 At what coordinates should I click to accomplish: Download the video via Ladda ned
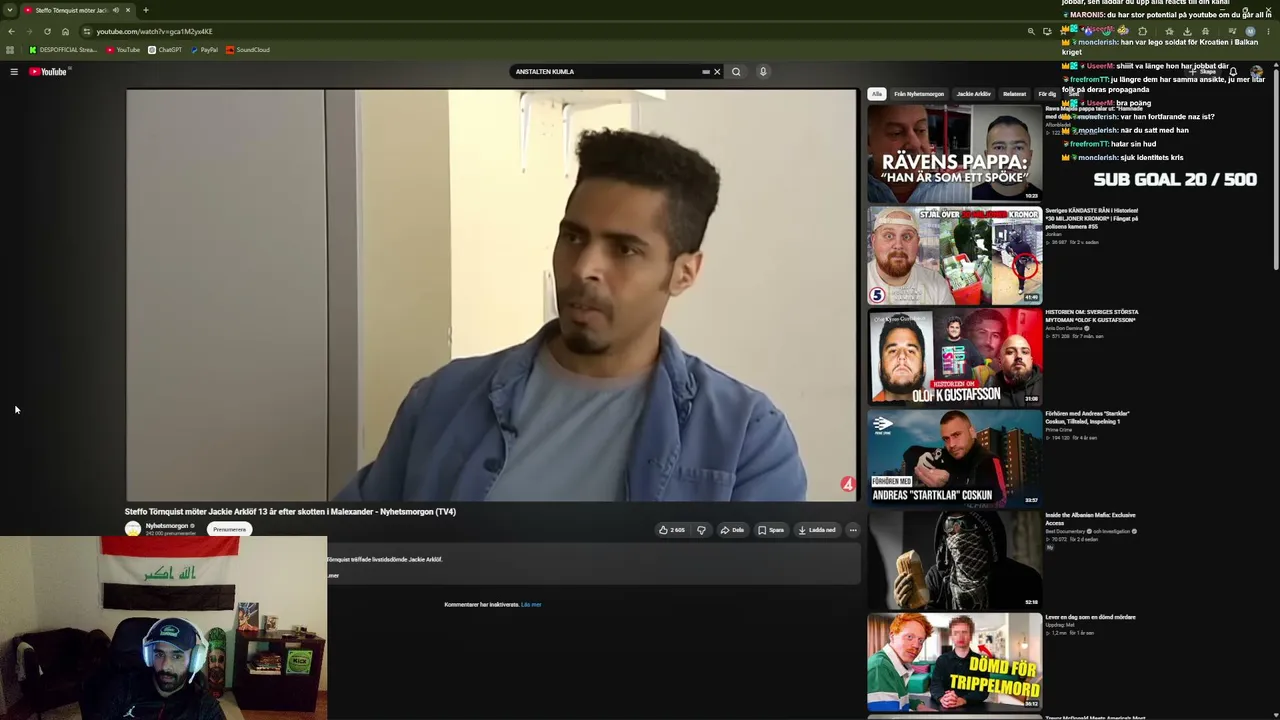[x=818, y=530]
